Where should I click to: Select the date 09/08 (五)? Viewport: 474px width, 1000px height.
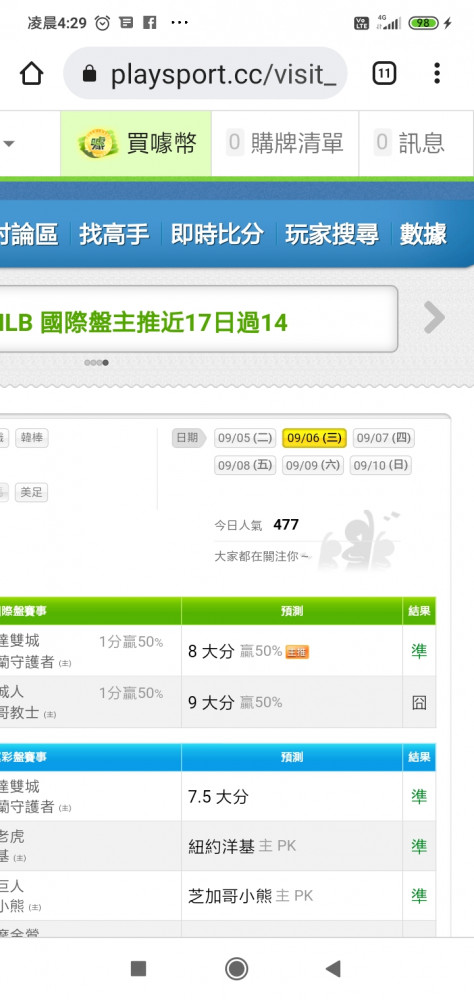click(246, 465)
